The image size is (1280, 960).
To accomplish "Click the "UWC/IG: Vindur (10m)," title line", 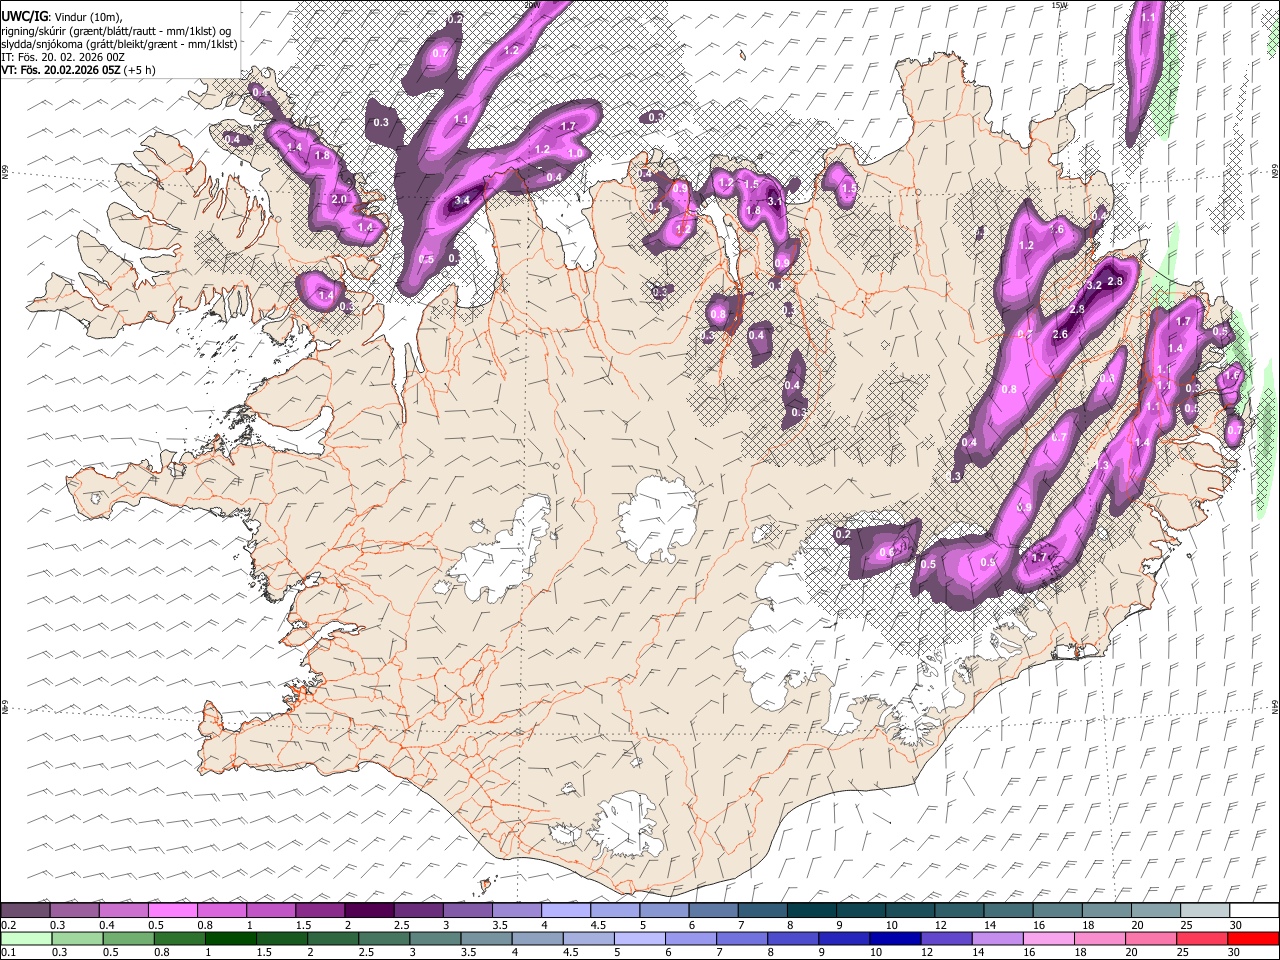I will (61, 16).
